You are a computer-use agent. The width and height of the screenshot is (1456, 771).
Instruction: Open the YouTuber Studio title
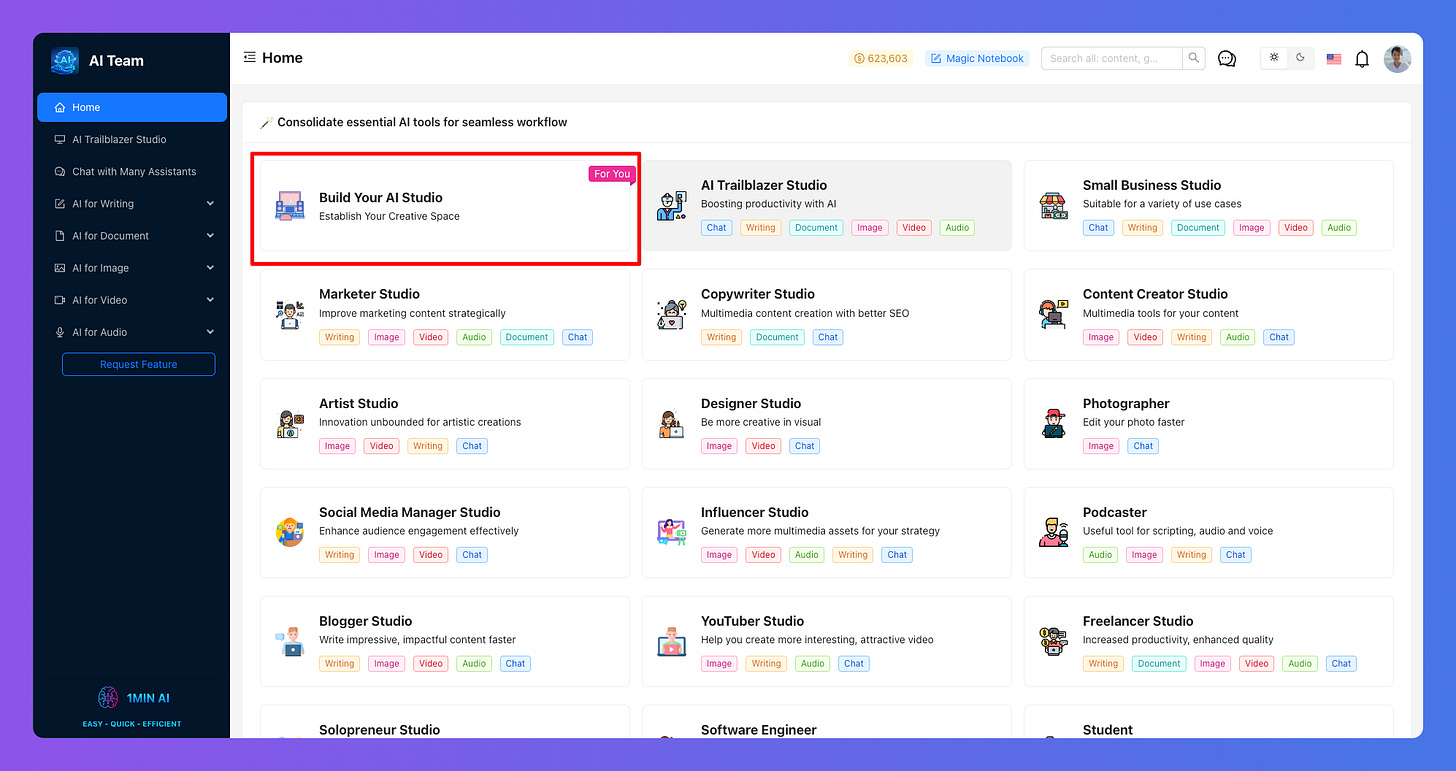[752, 621]
